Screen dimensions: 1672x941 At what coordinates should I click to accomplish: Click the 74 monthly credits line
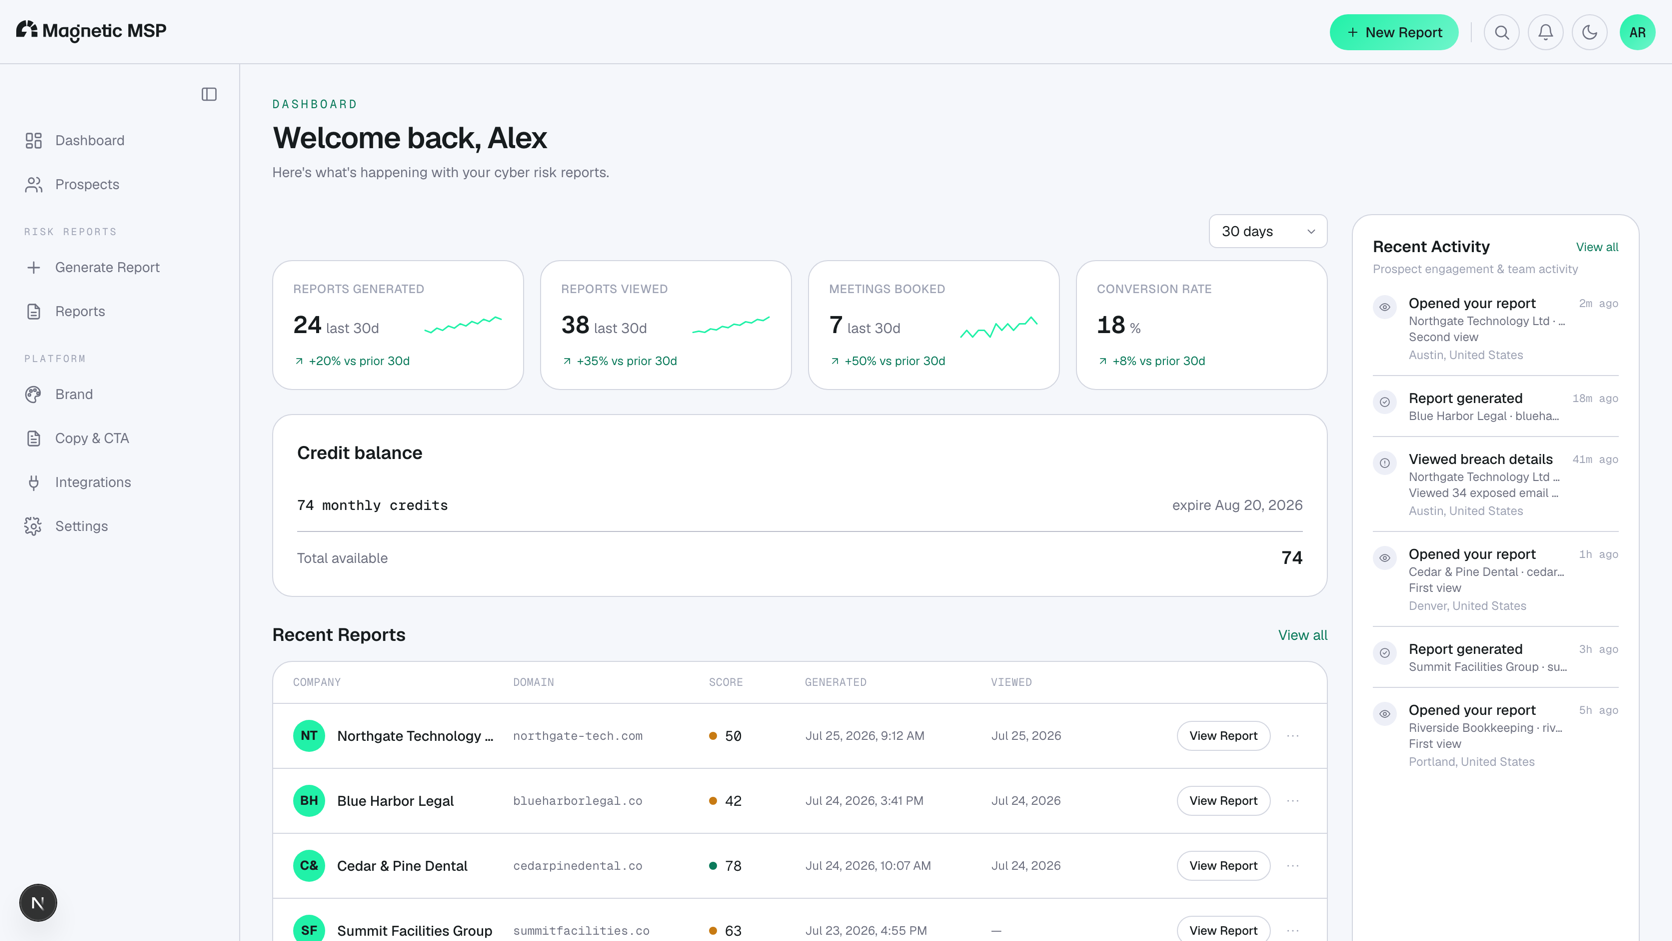(x=372, y=506)
